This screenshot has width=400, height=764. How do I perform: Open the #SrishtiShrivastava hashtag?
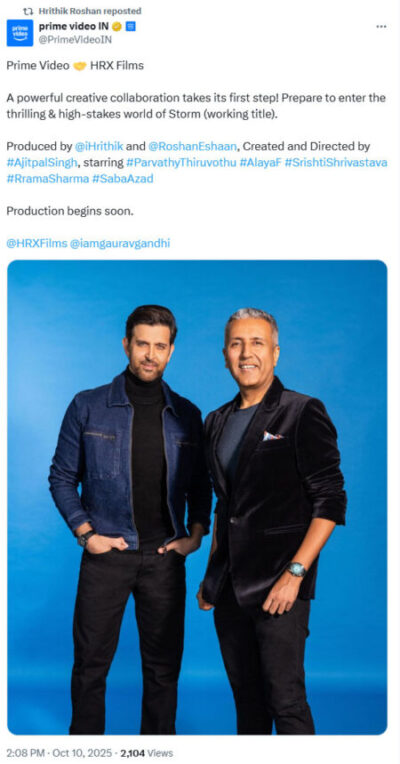pos(336,162)
